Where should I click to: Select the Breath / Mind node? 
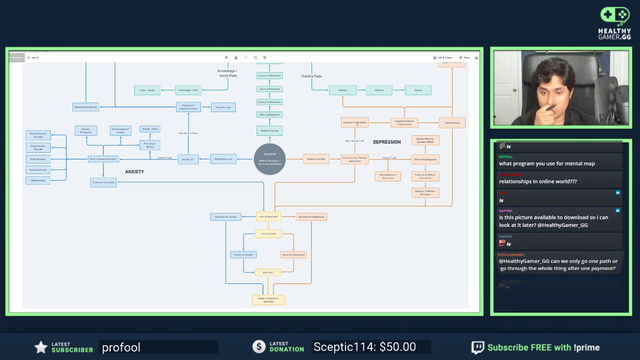[x=150, y=129]
